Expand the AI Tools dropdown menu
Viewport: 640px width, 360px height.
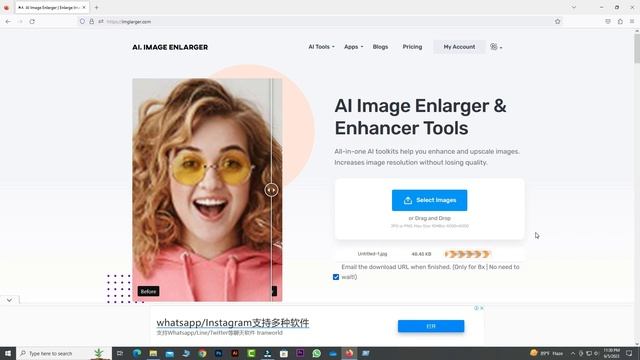321,47
